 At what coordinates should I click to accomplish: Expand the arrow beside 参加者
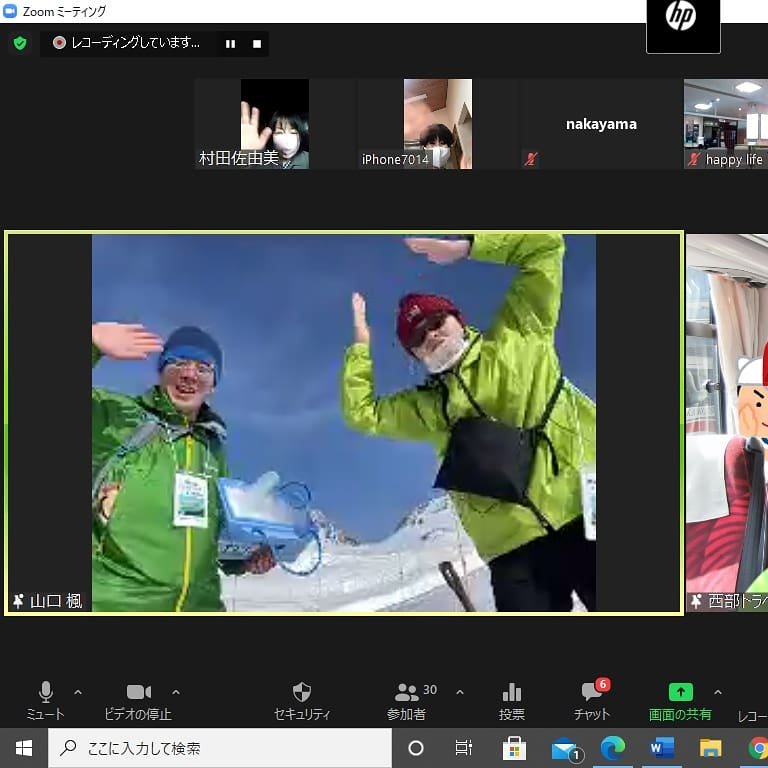pyautogui.click(x=460, y=692)
